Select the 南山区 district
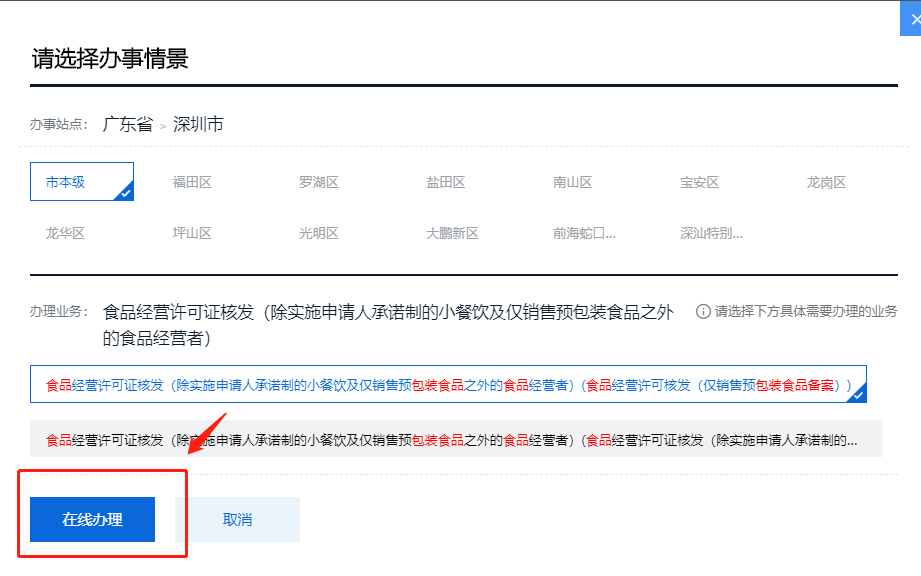 (x=573, y=182)
